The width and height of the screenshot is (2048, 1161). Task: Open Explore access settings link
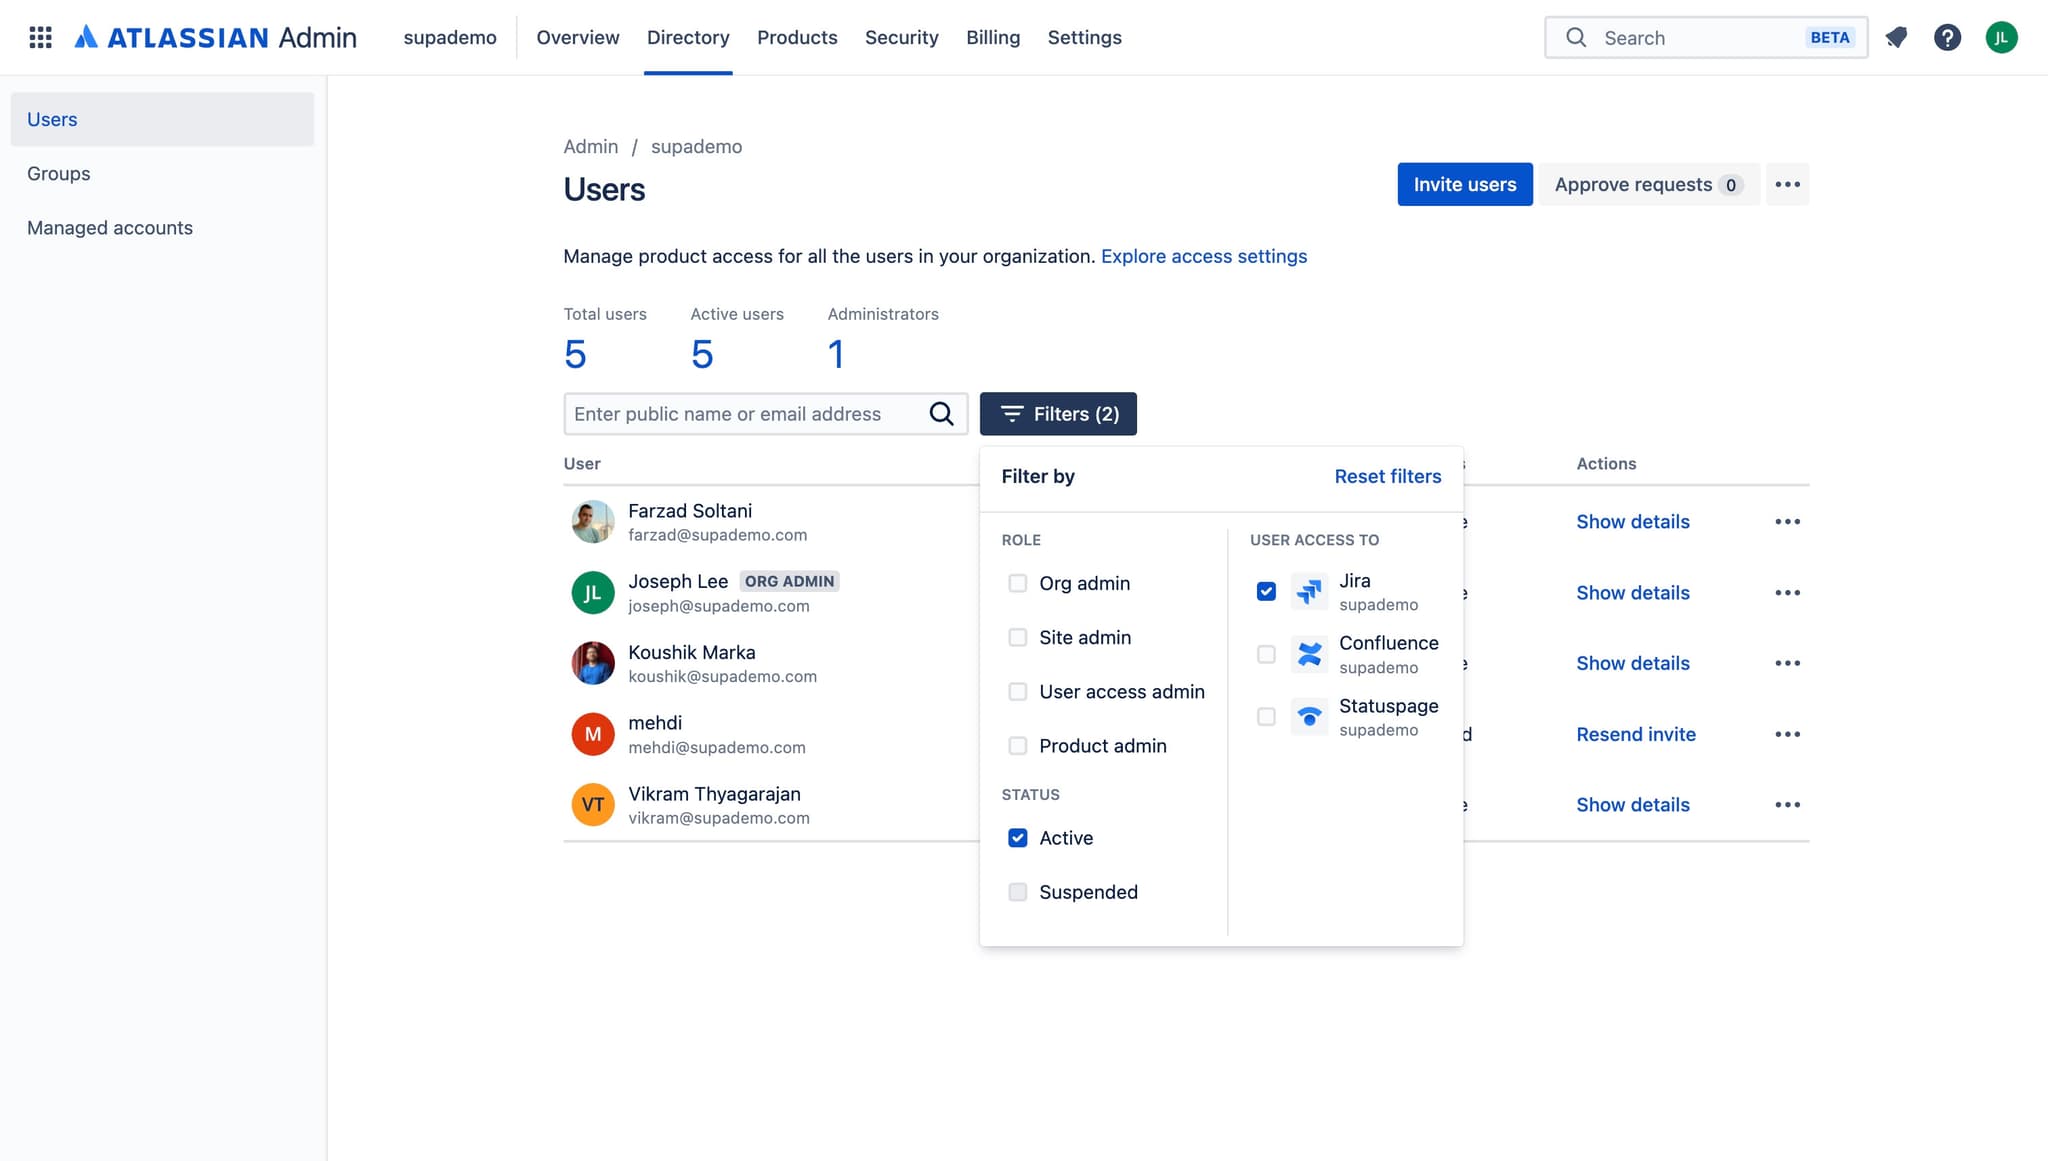coord(1203,256)
